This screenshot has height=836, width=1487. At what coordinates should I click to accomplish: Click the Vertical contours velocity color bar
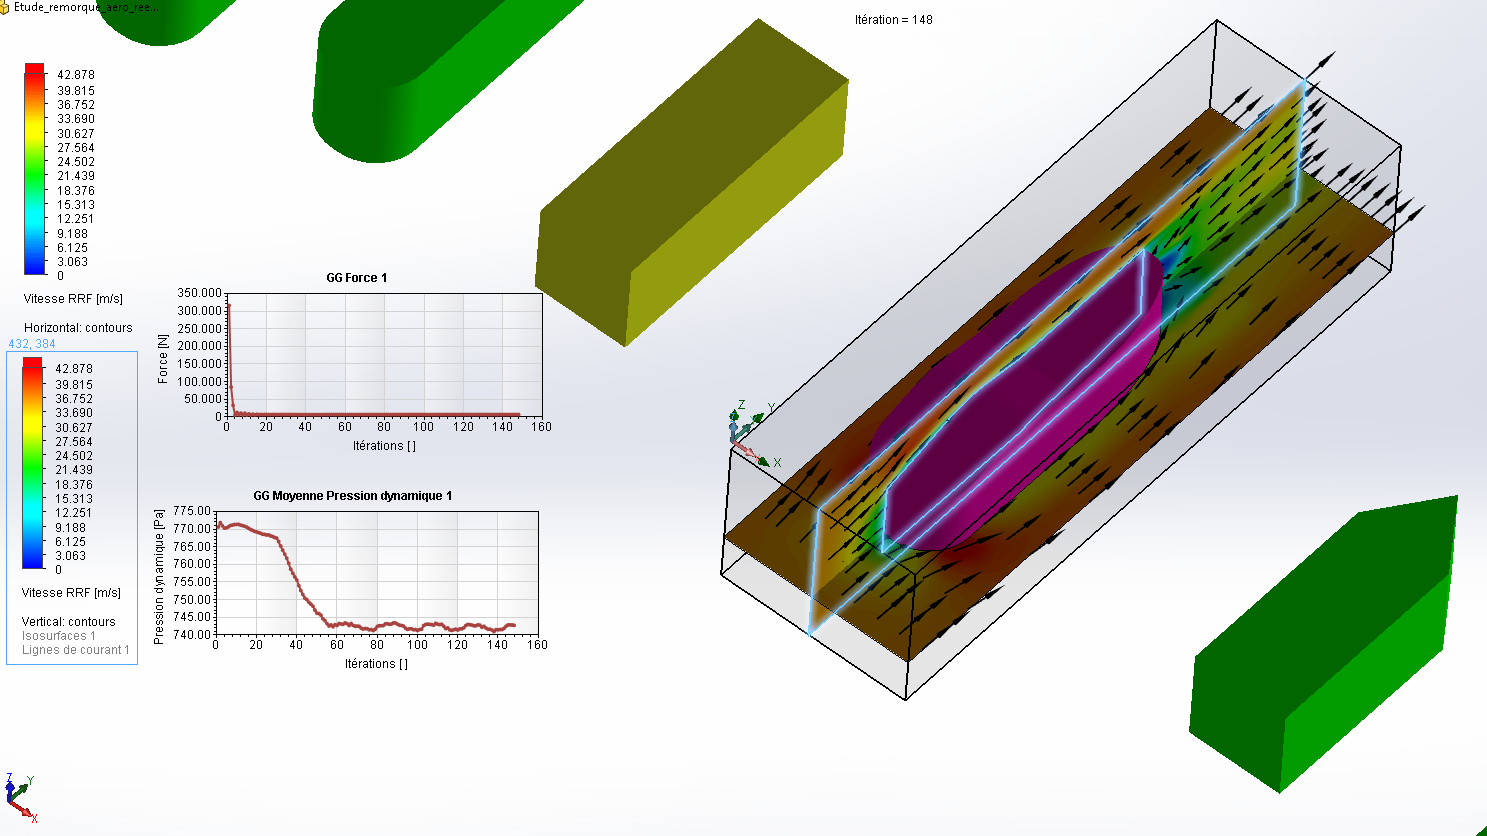[33, 463]
